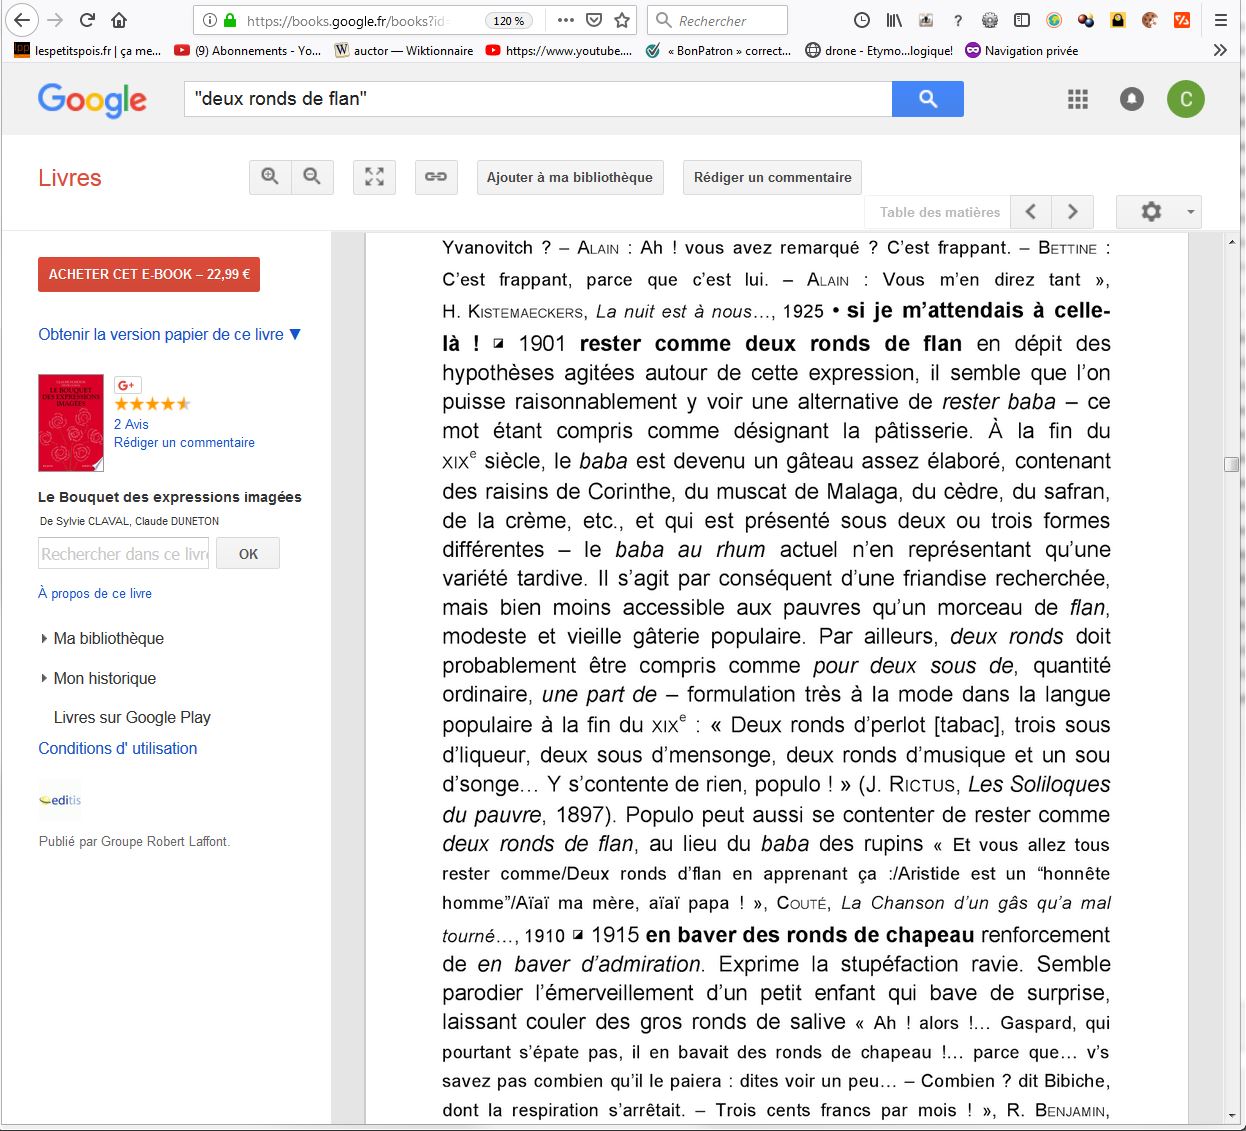Viewport: 1246px width, 1131px height.
Task: Open the À propos de ce livre link
Action: (95, 593)
